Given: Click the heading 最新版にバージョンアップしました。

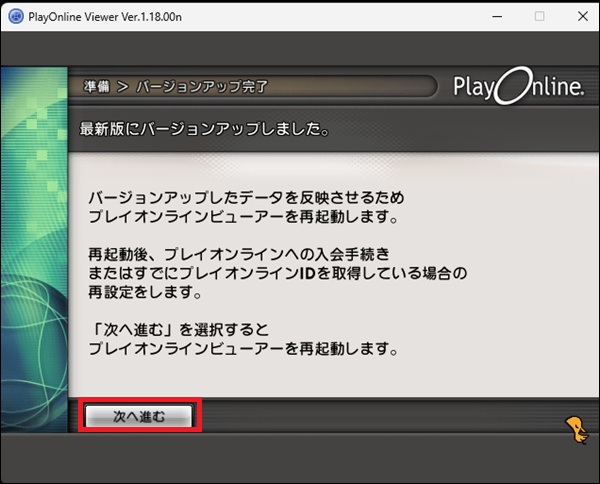Looking at the screenshot, I should (205, 129).
